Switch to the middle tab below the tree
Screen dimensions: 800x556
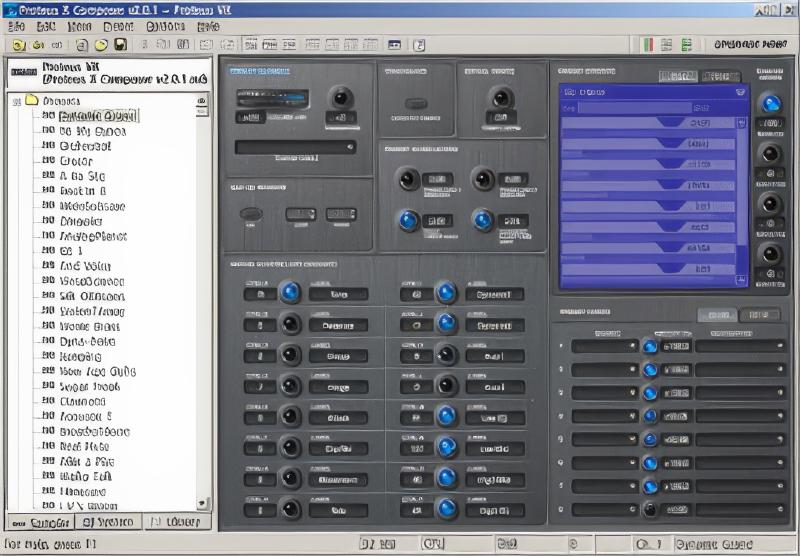click(x=107, y=522)
